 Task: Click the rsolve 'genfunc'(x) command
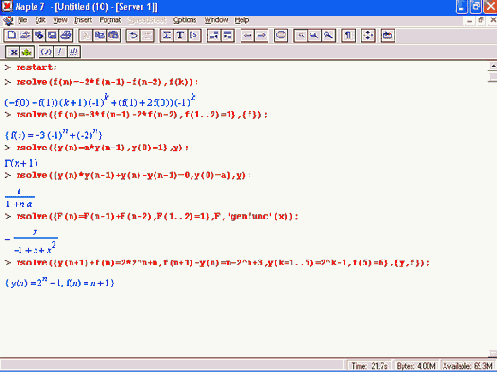pyautogui.click(x=157, y=216)
